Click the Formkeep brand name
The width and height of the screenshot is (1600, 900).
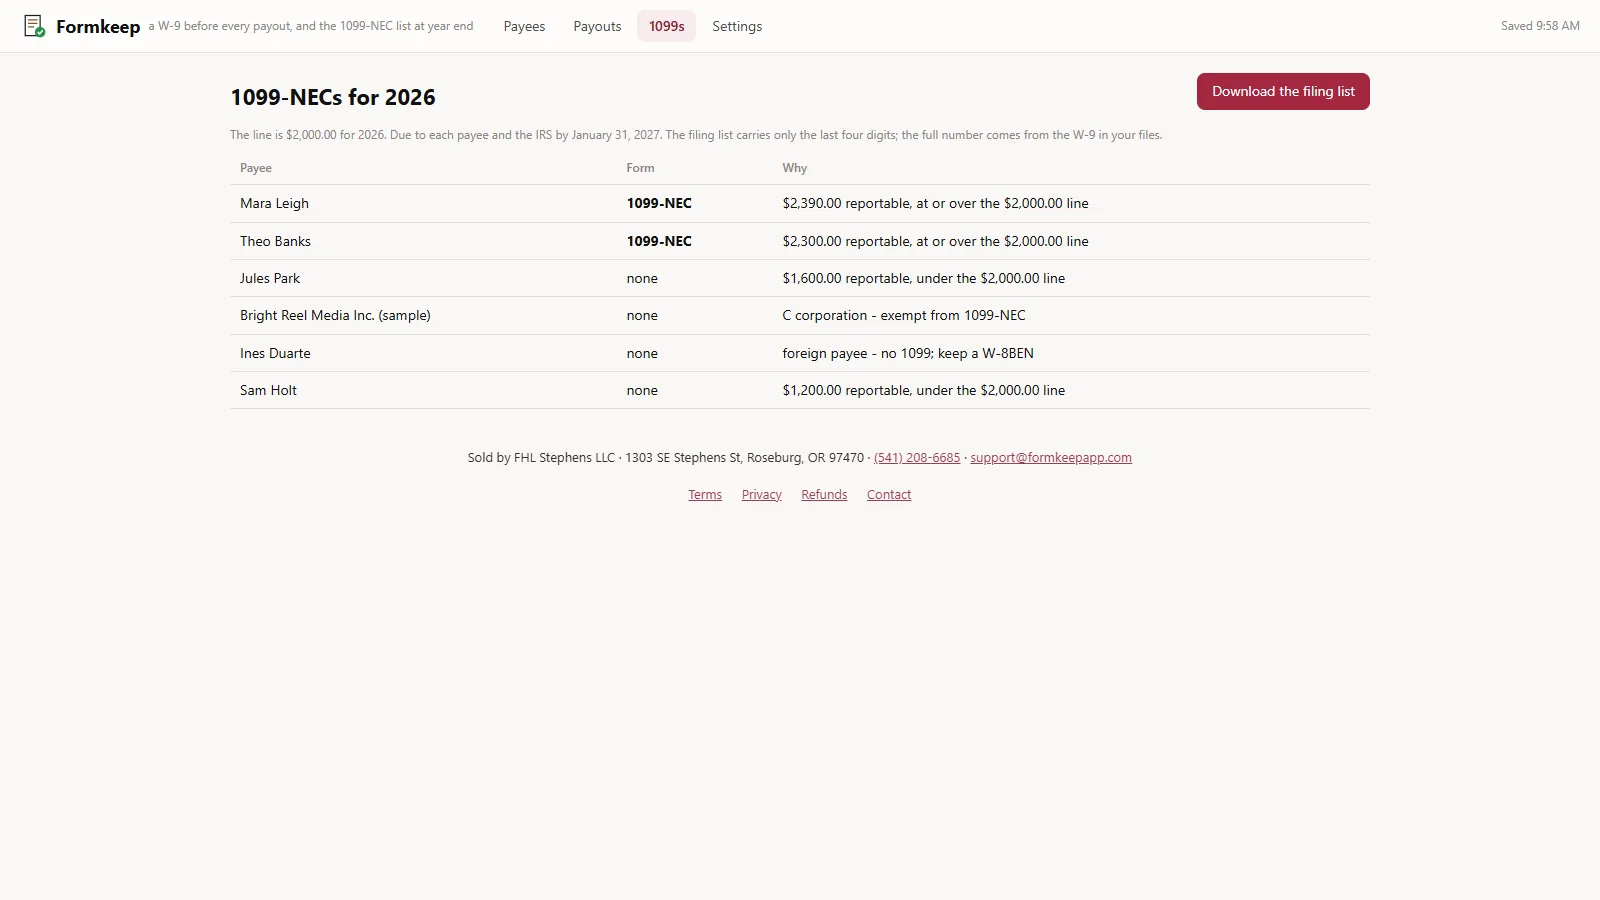point(98,27)
